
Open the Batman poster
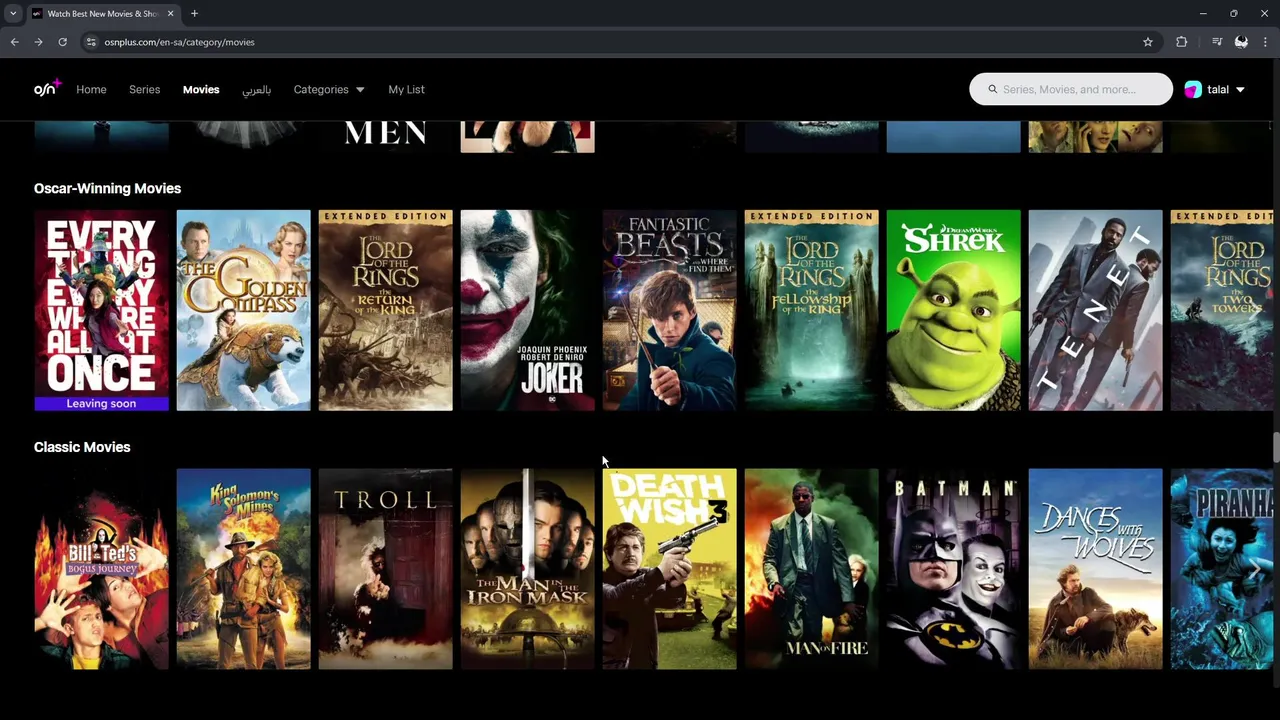(953, 569)
